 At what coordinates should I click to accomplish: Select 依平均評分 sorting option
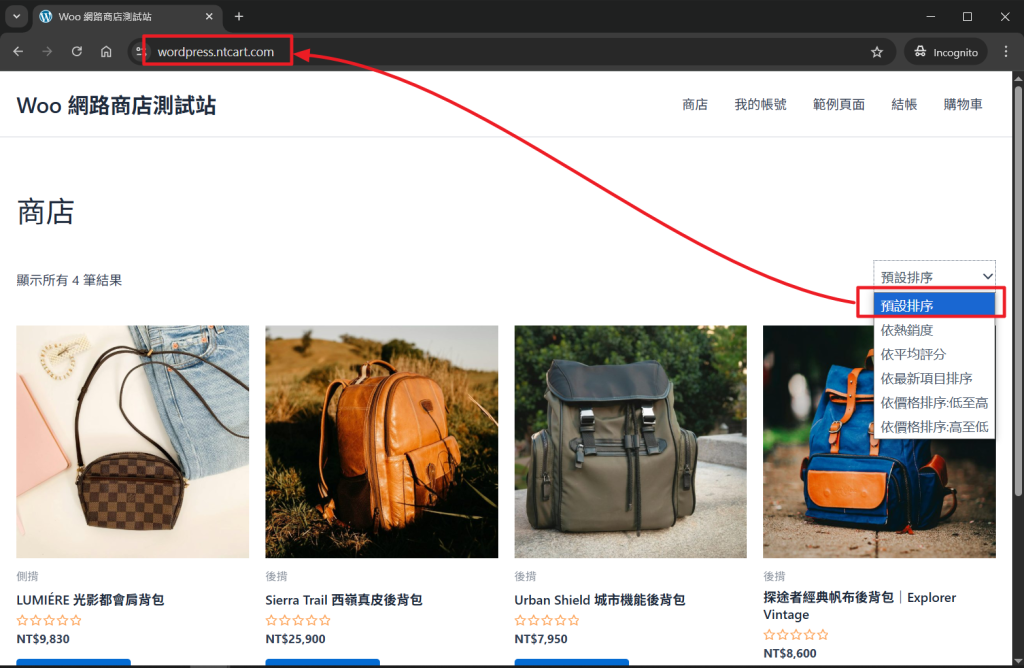click(x=934, y=354)
